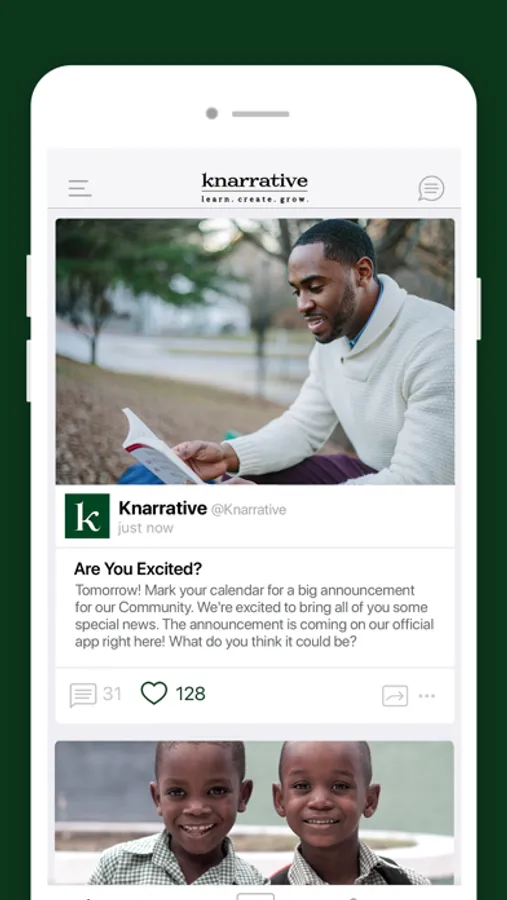Open the three-dot more options menu

[427, 696]
